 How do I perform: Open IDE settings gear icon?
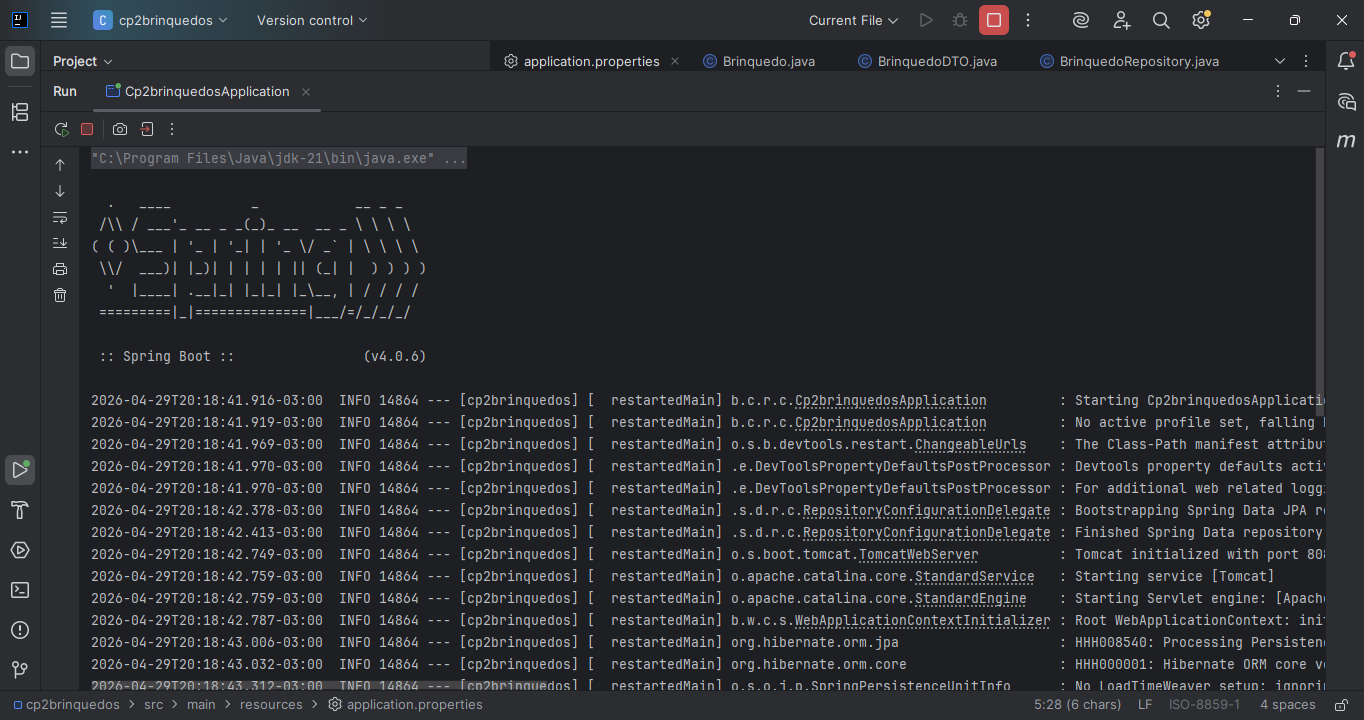tap(1201, 20)
